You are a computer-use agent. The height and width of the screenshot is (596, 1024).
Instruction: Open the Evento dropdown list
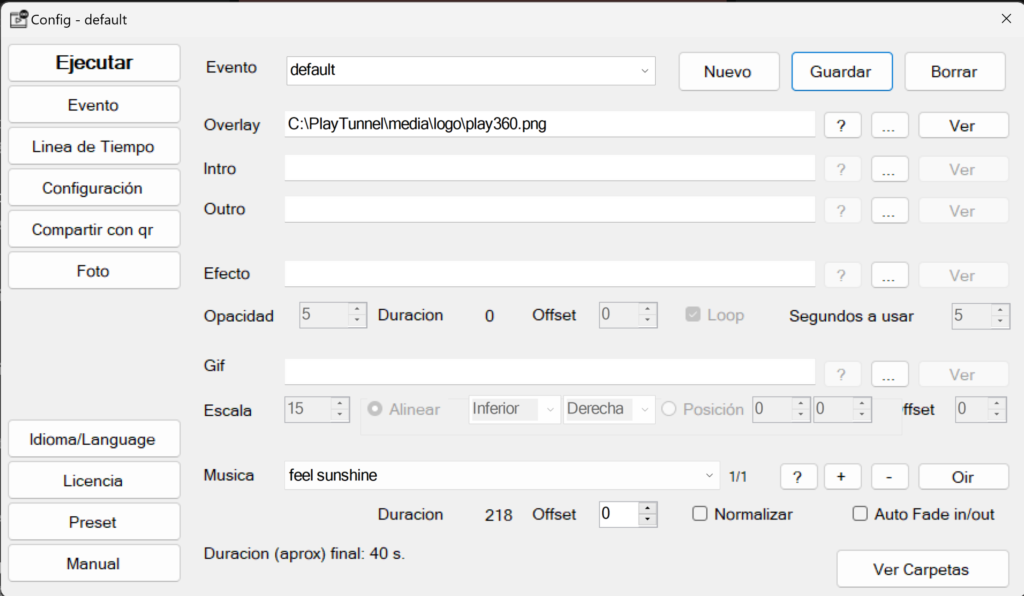click(x=644, y=71)
